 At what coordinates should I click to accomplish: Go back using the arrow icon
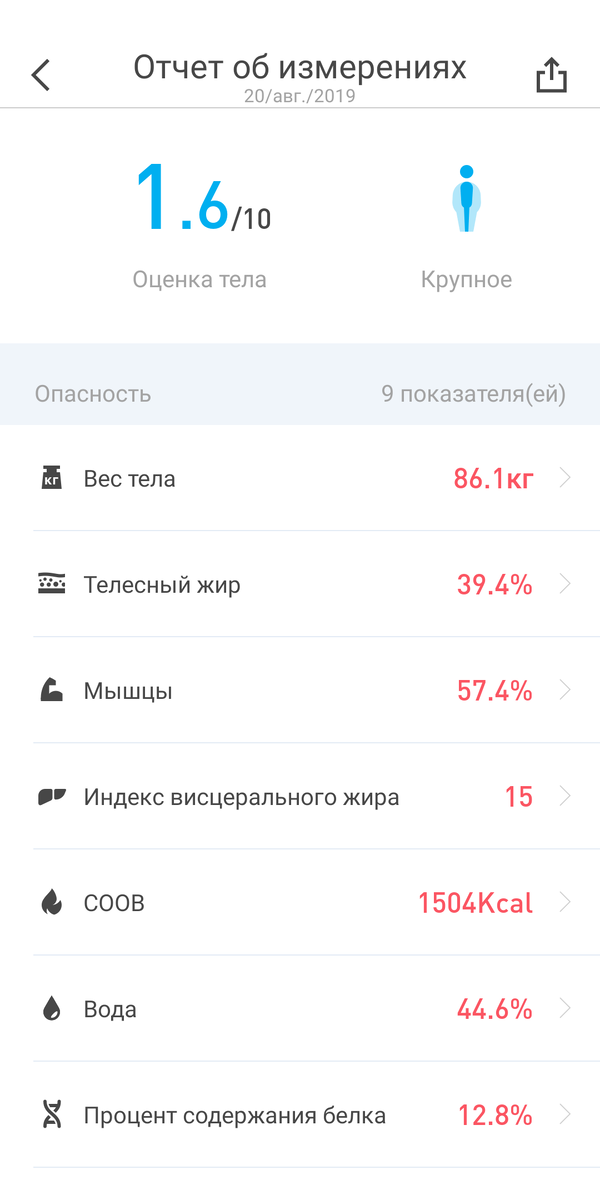coord(40,74)
